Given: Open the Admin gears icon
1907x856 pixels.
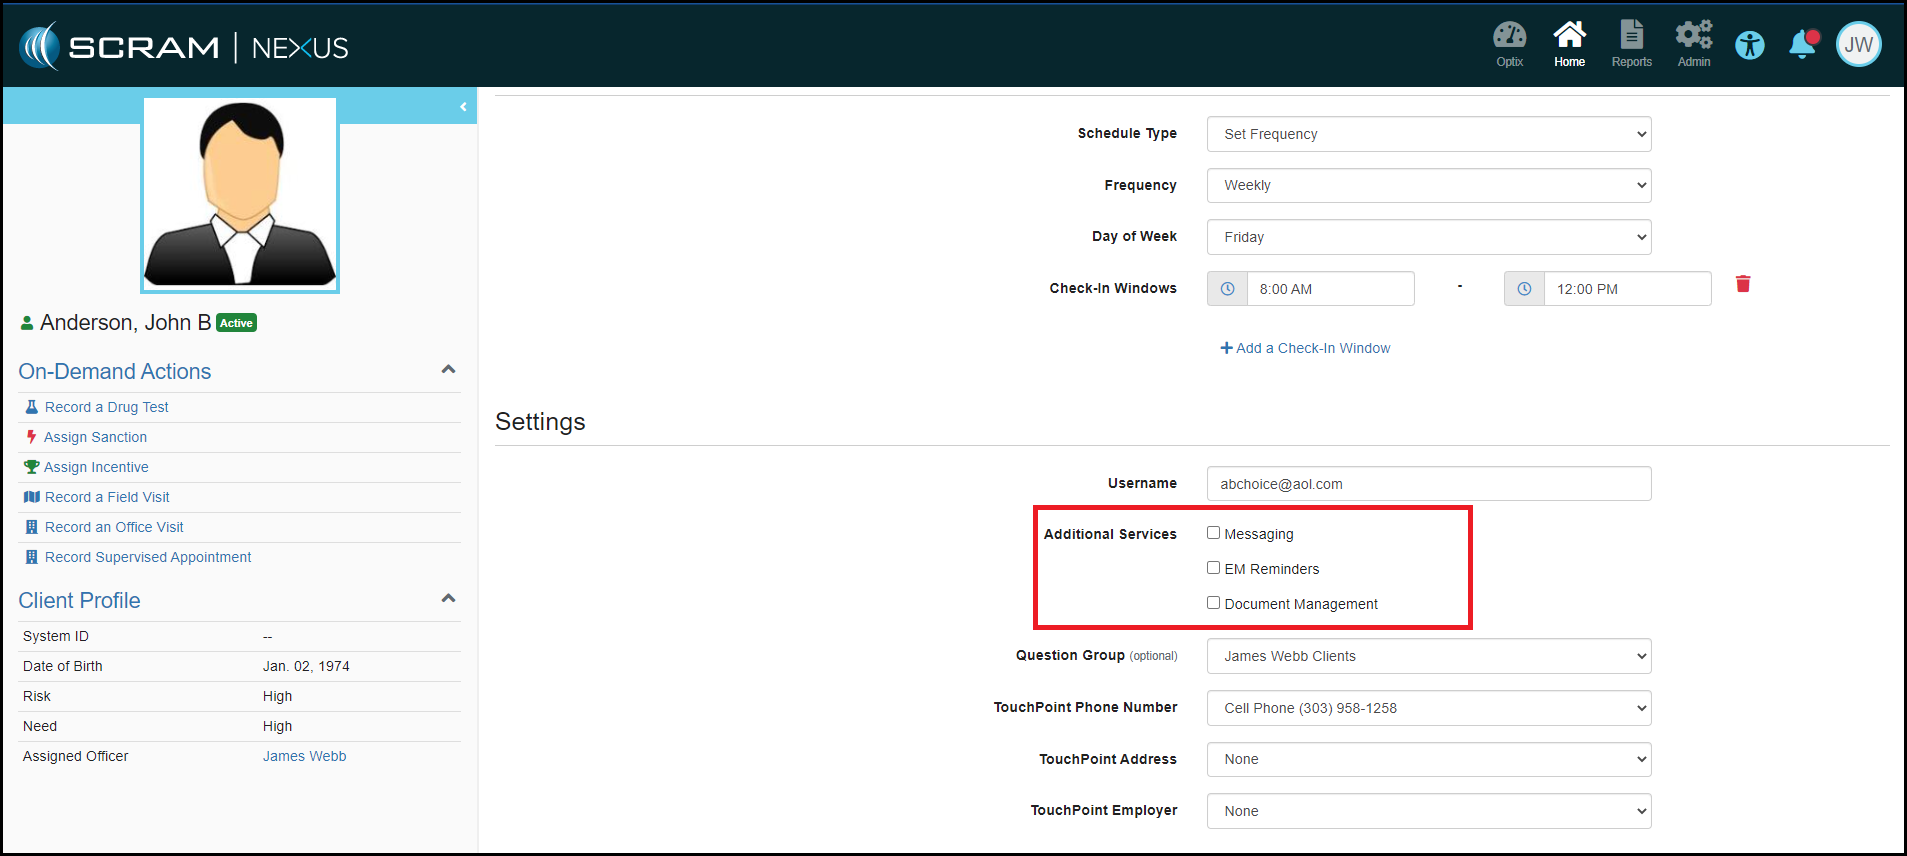Looking at the screenshot, I should coord(1693,44).
